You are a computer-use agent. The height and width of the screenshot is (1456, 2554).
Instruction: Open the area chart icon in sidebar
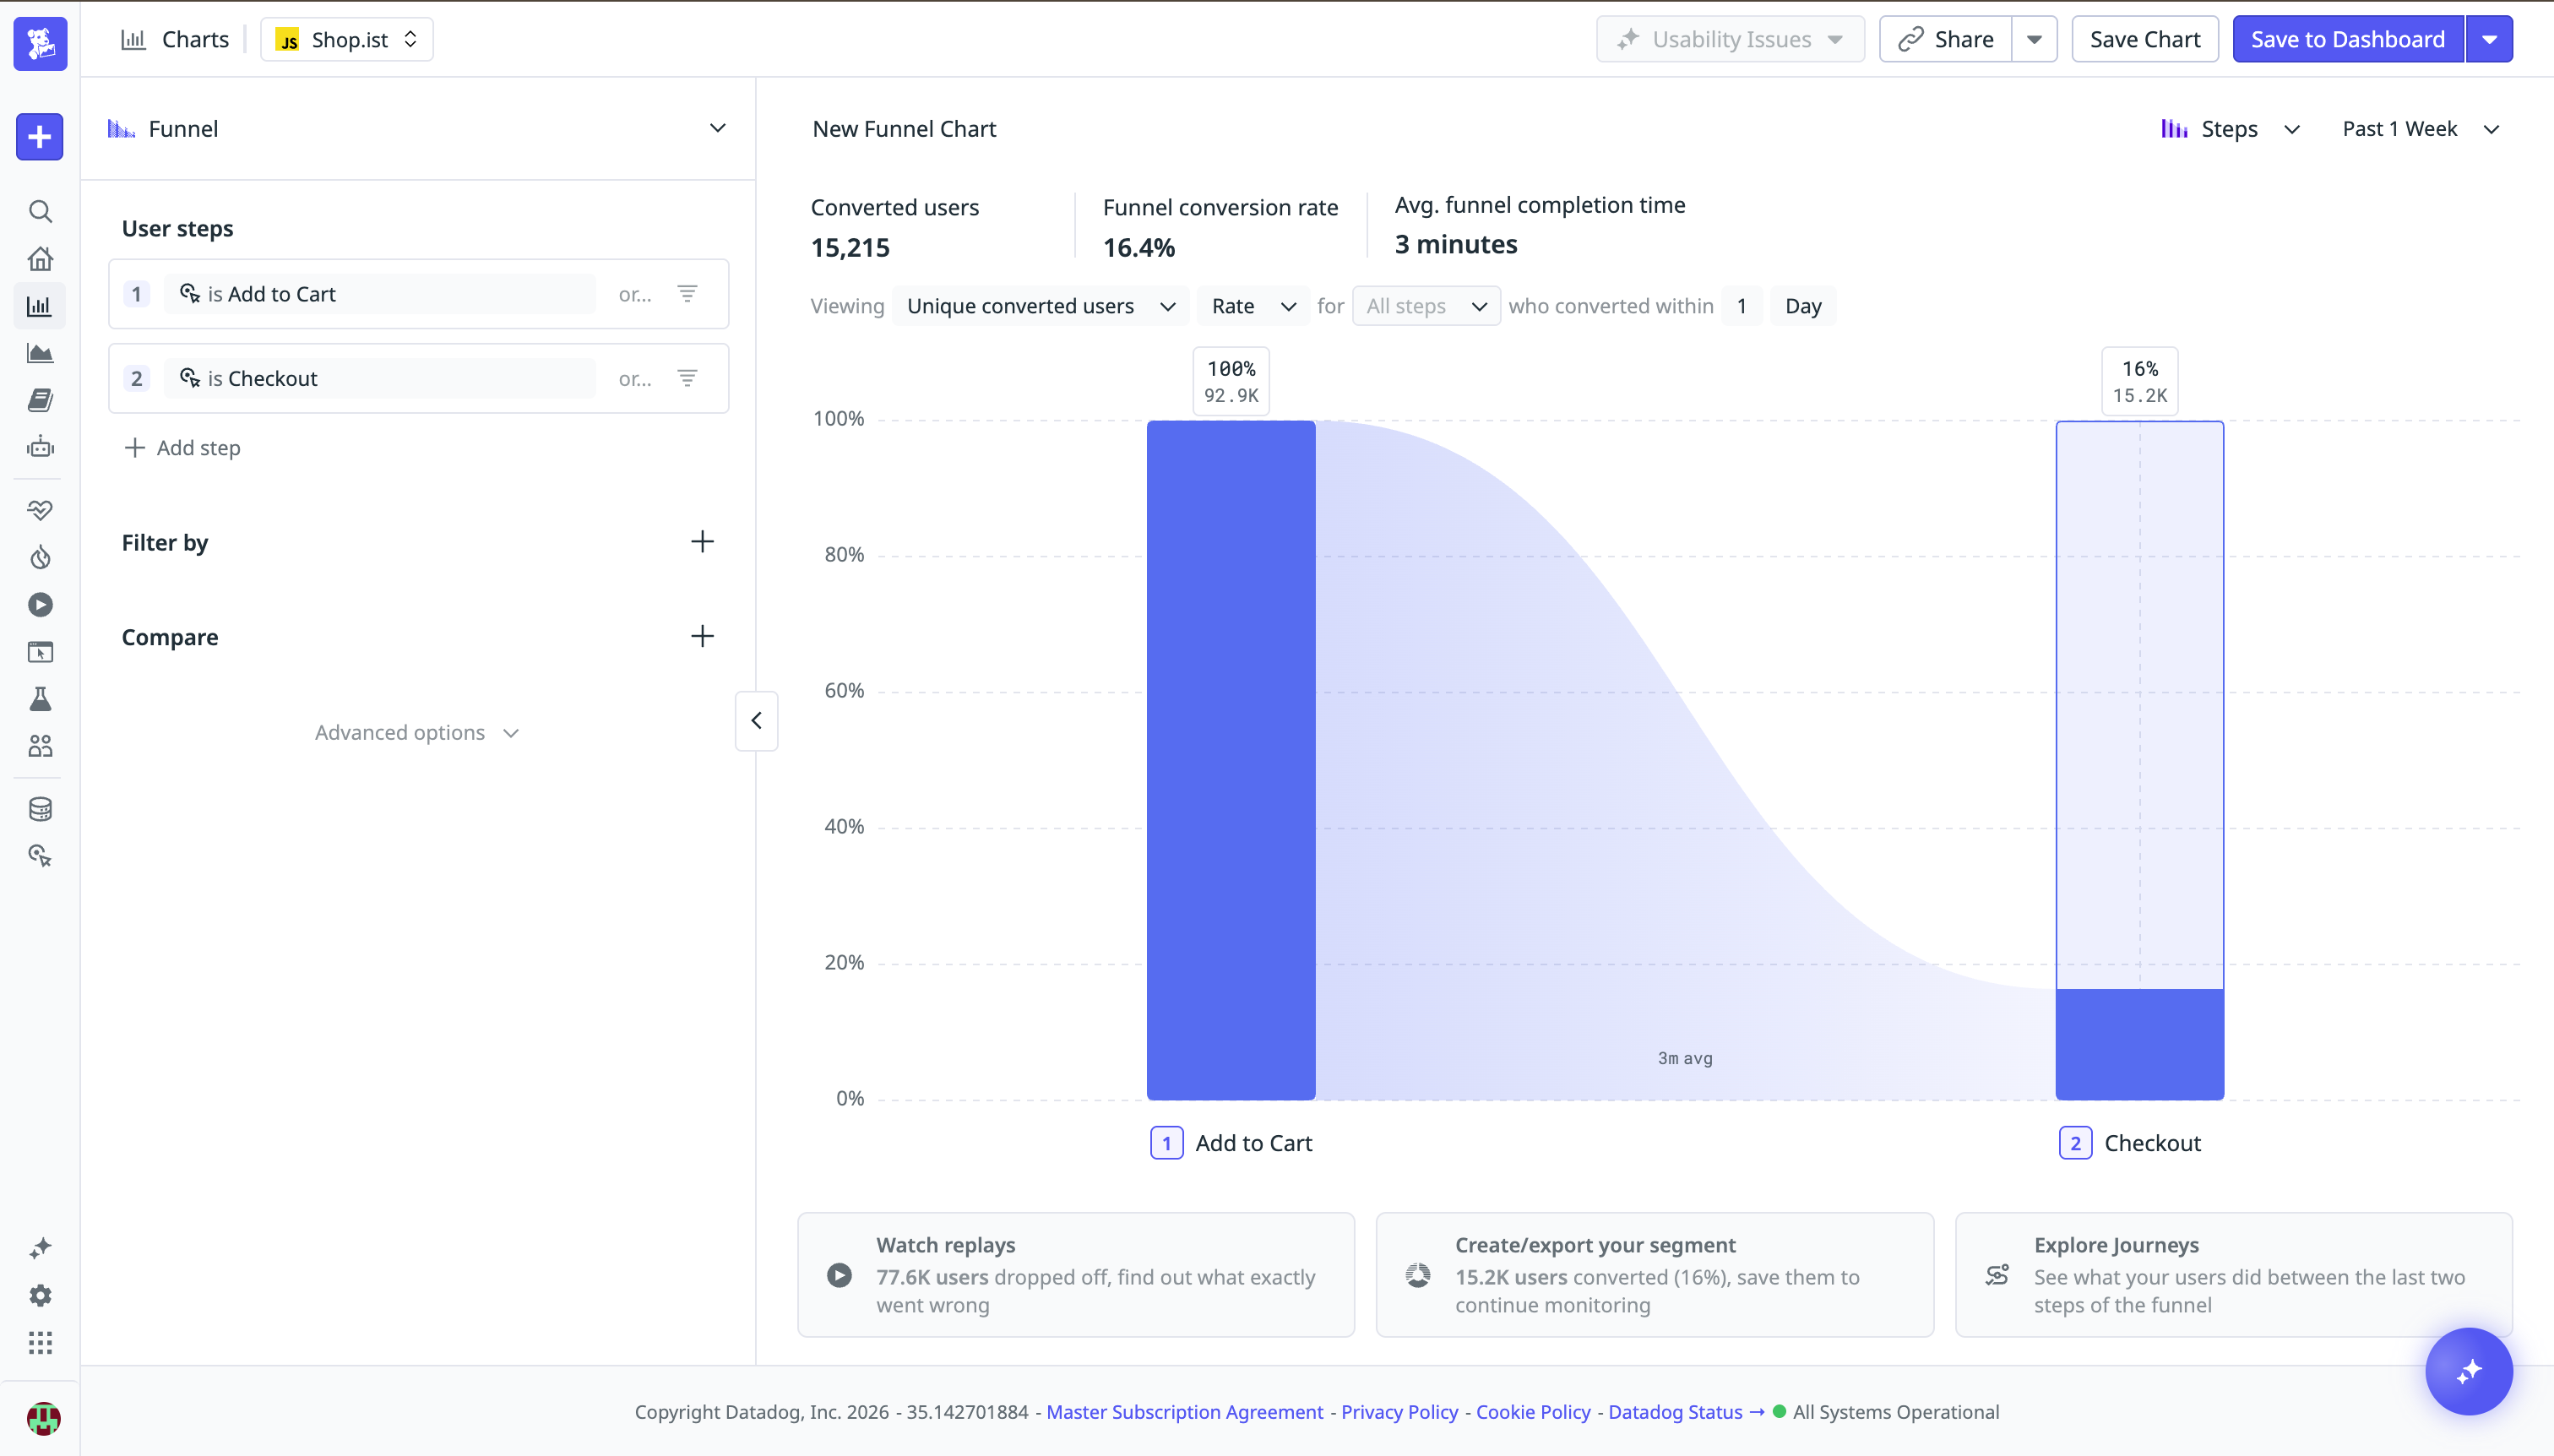pyautogui.click(x=40, y=353)
